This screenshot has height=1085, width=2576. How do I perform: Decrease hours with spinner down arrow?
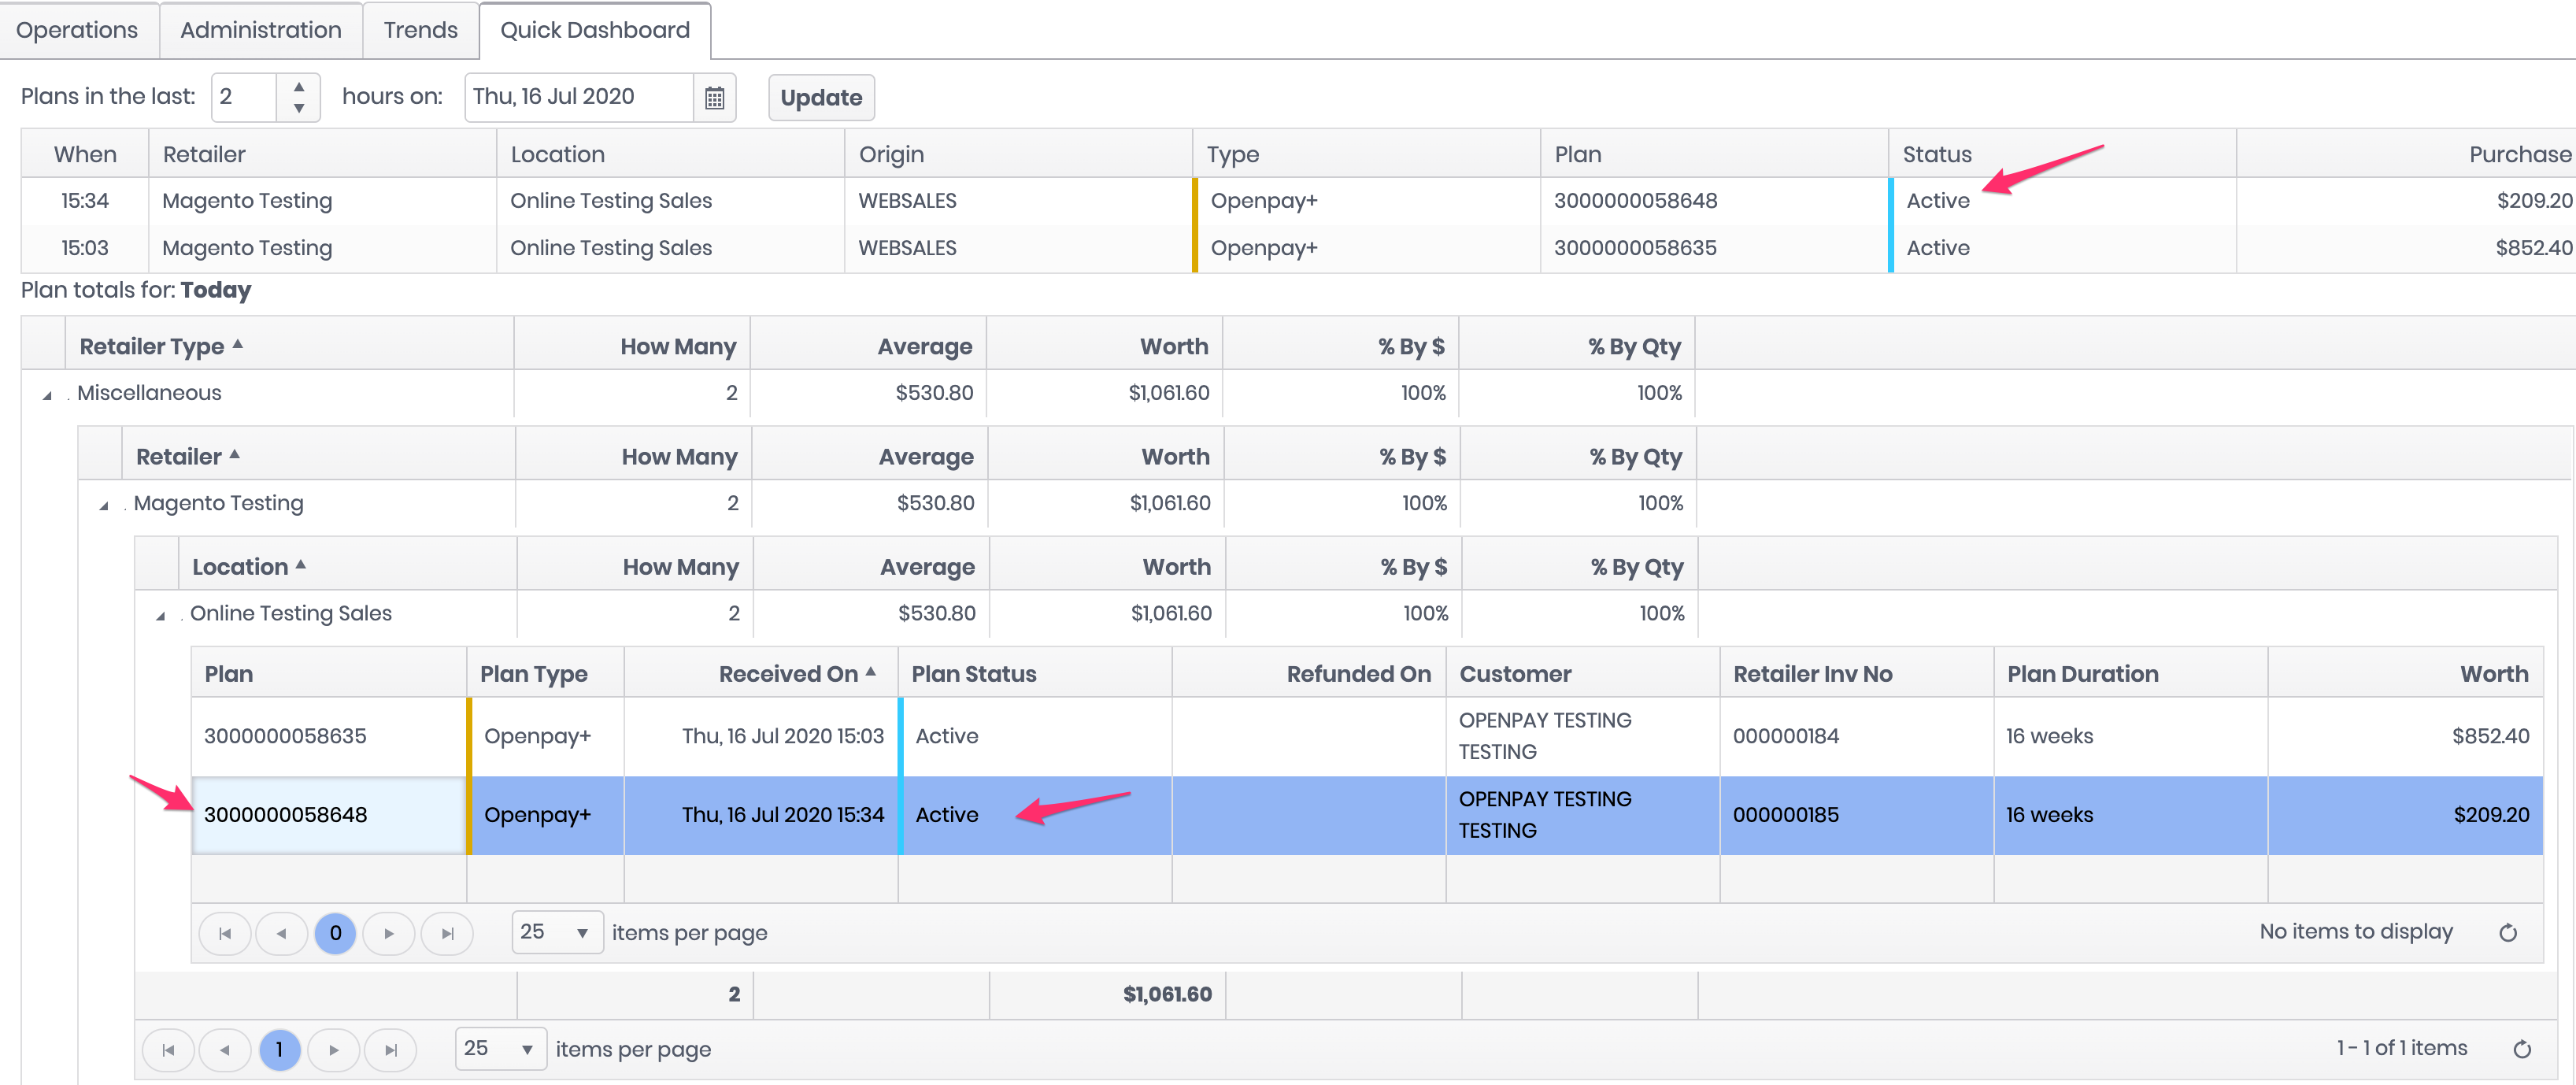(298, 108)
